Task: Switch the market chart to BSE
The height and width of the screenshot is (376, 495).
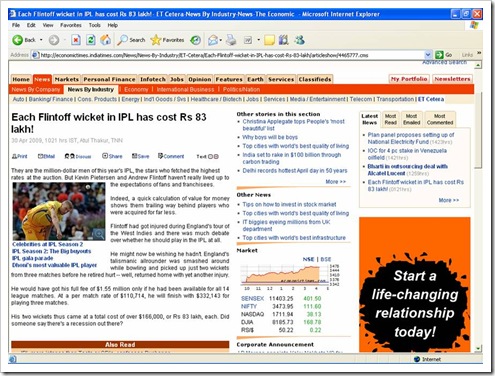Action: click(x=326, y=259)
